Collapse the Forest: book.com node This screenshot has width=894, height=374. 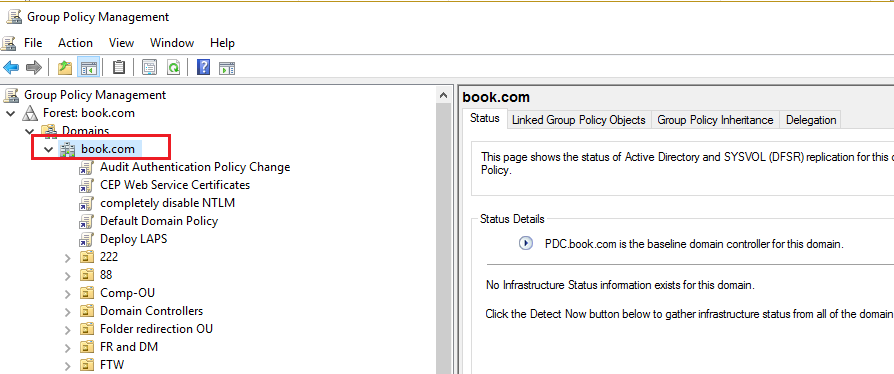point(10,113)
